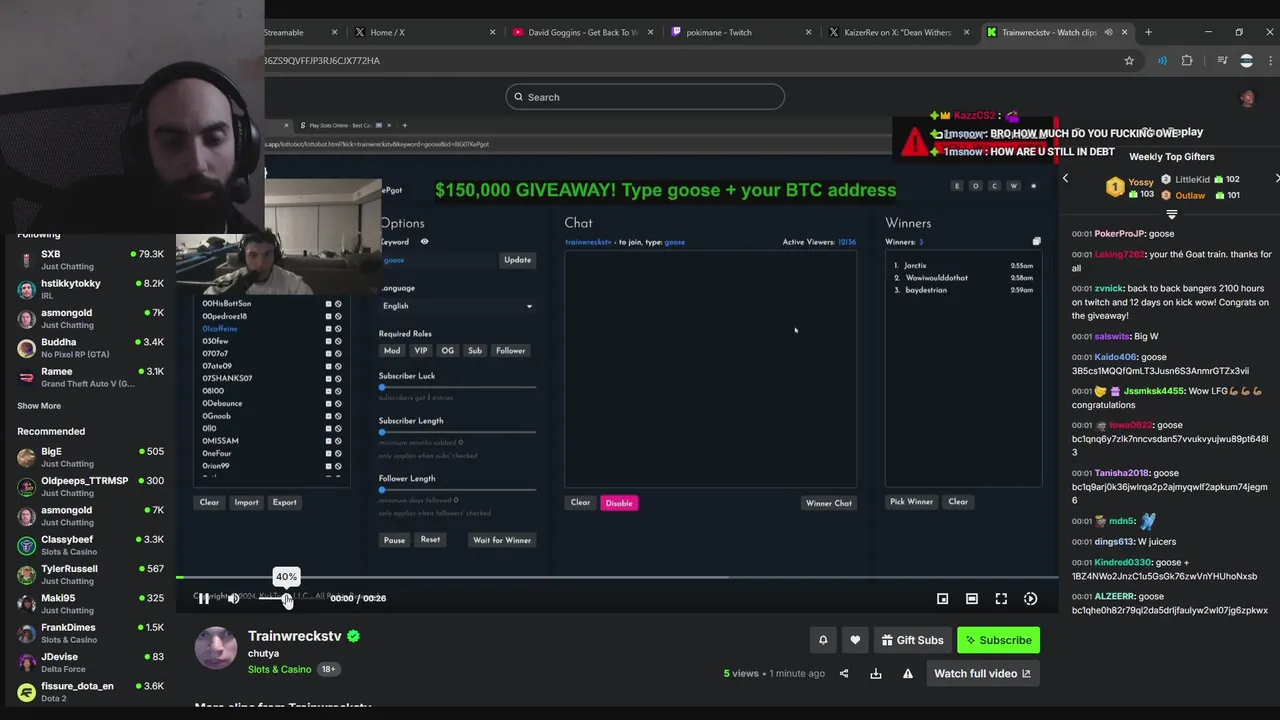Open BigE recommended channel
Screen dimensions: 1280x720
tap(90, 457)
